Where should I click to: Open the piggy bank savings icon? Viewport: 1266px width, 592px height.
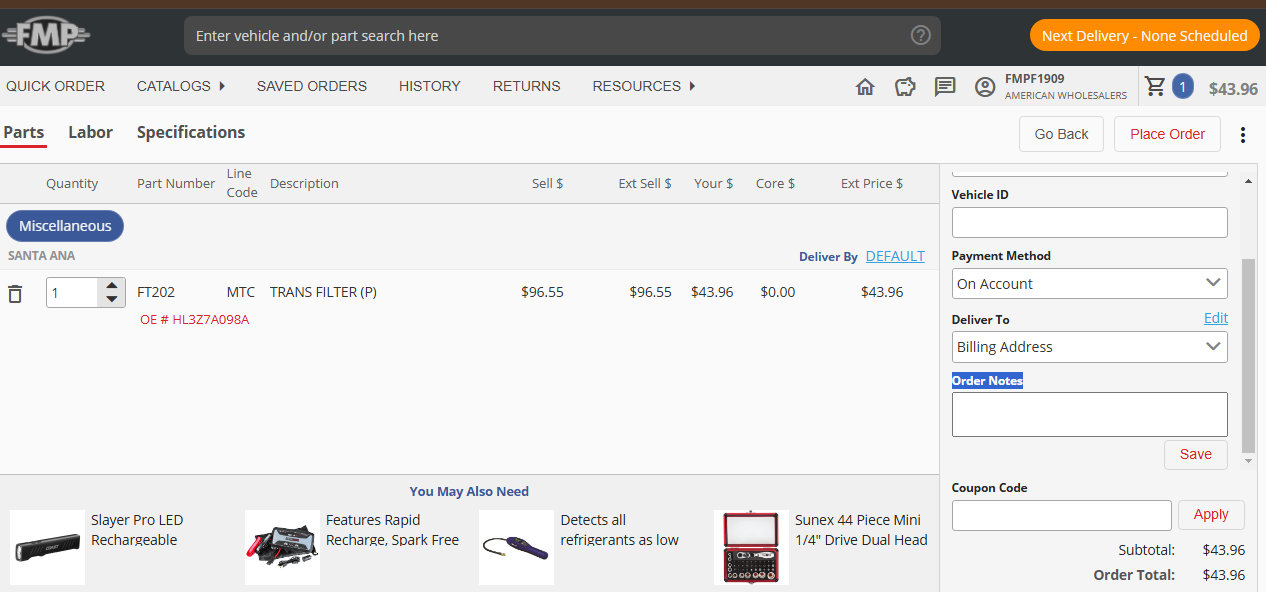click(905, 87)
